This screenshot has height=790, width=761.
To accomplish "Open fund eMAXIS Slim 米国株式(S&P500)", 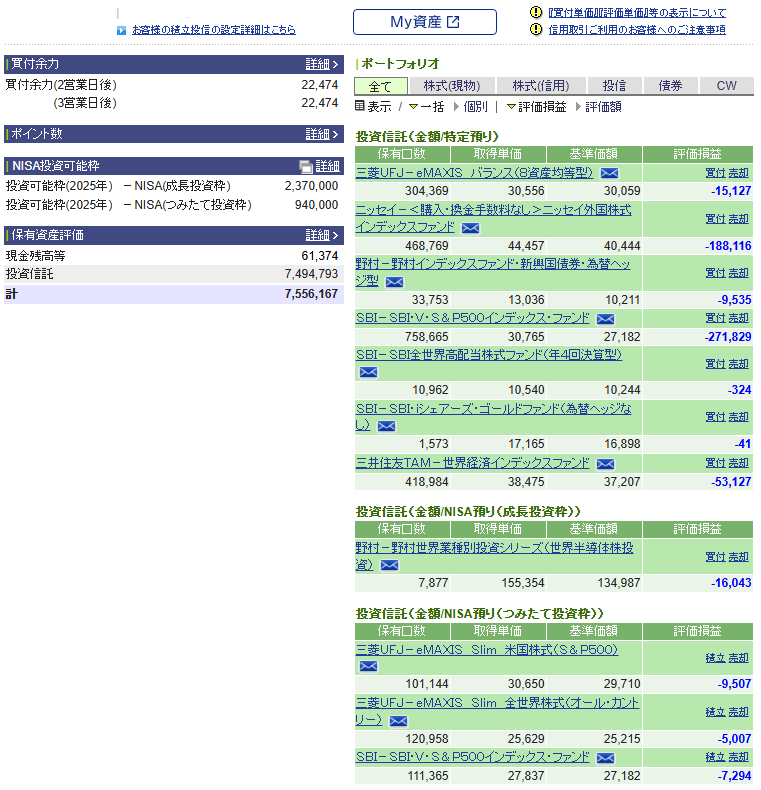I will pyautogui.click(x=487, y=650).
